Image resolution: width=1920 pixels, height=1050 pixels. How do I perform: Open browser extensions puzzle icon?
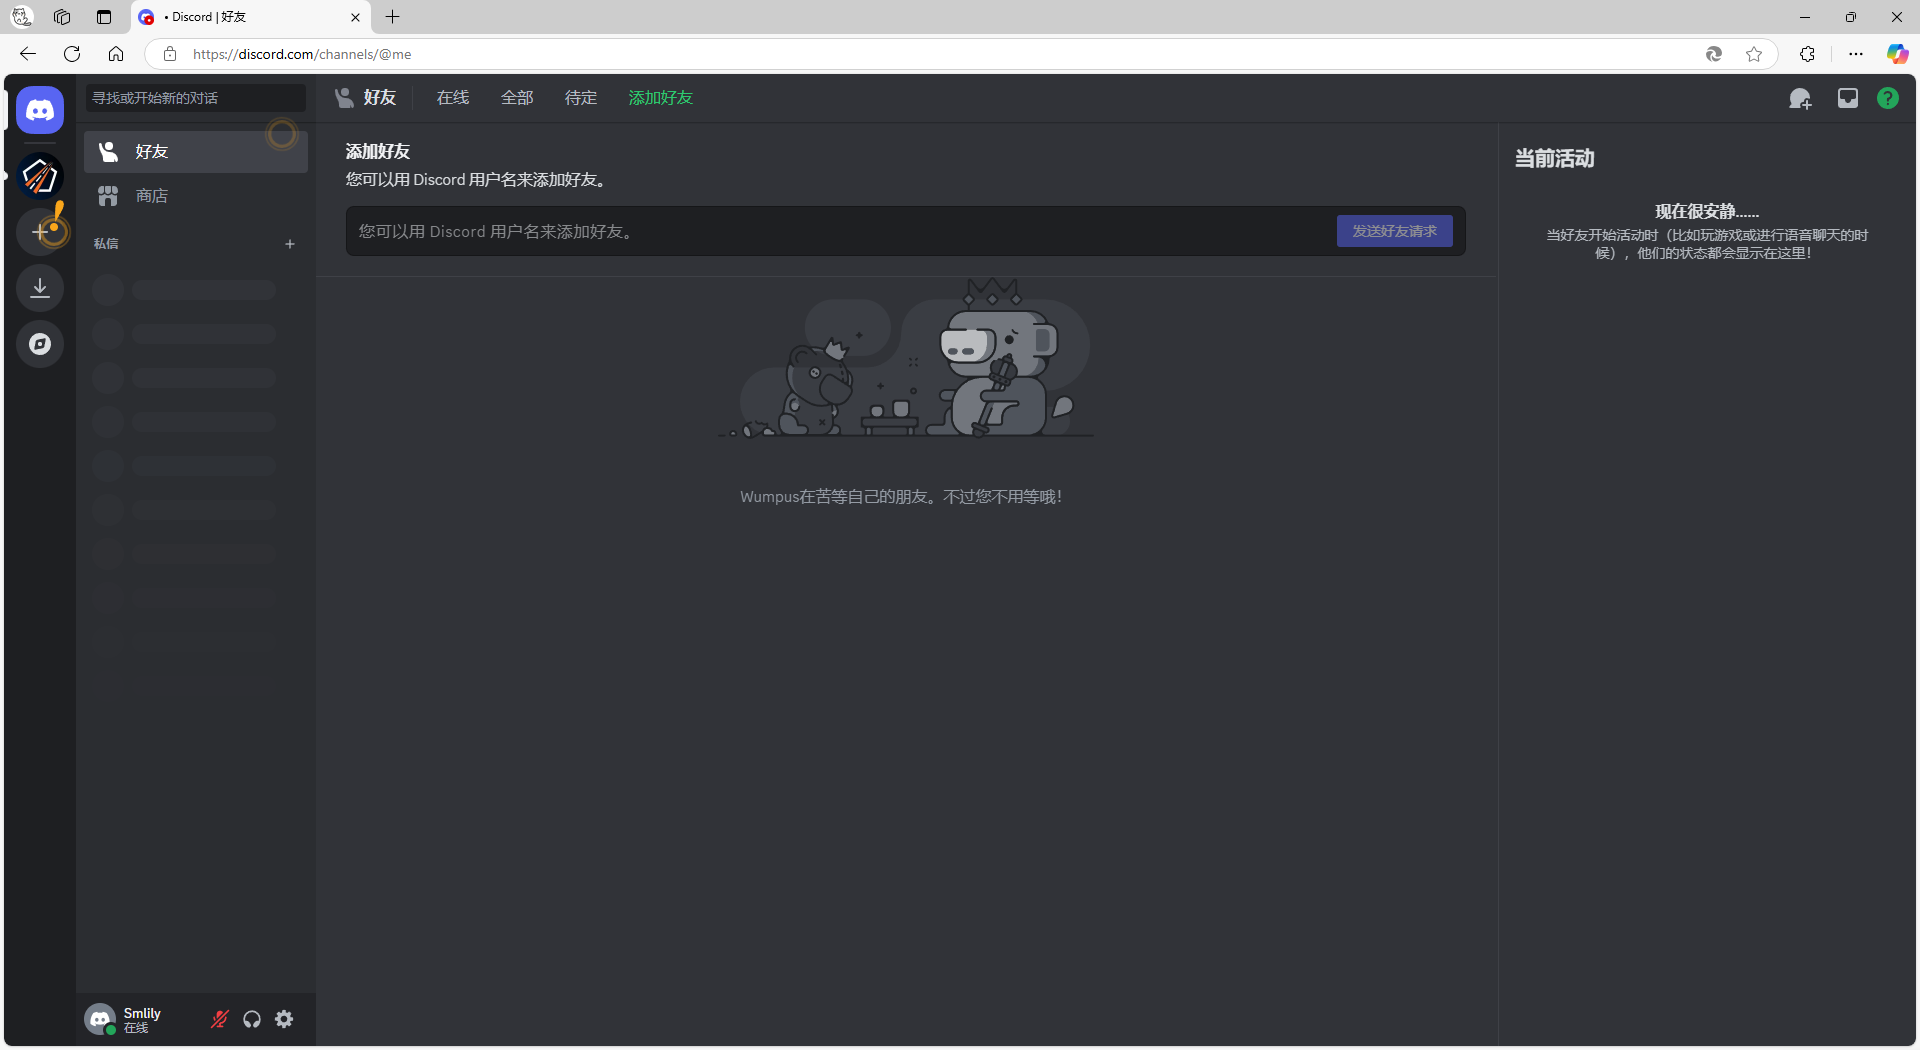click(1807, 54)
